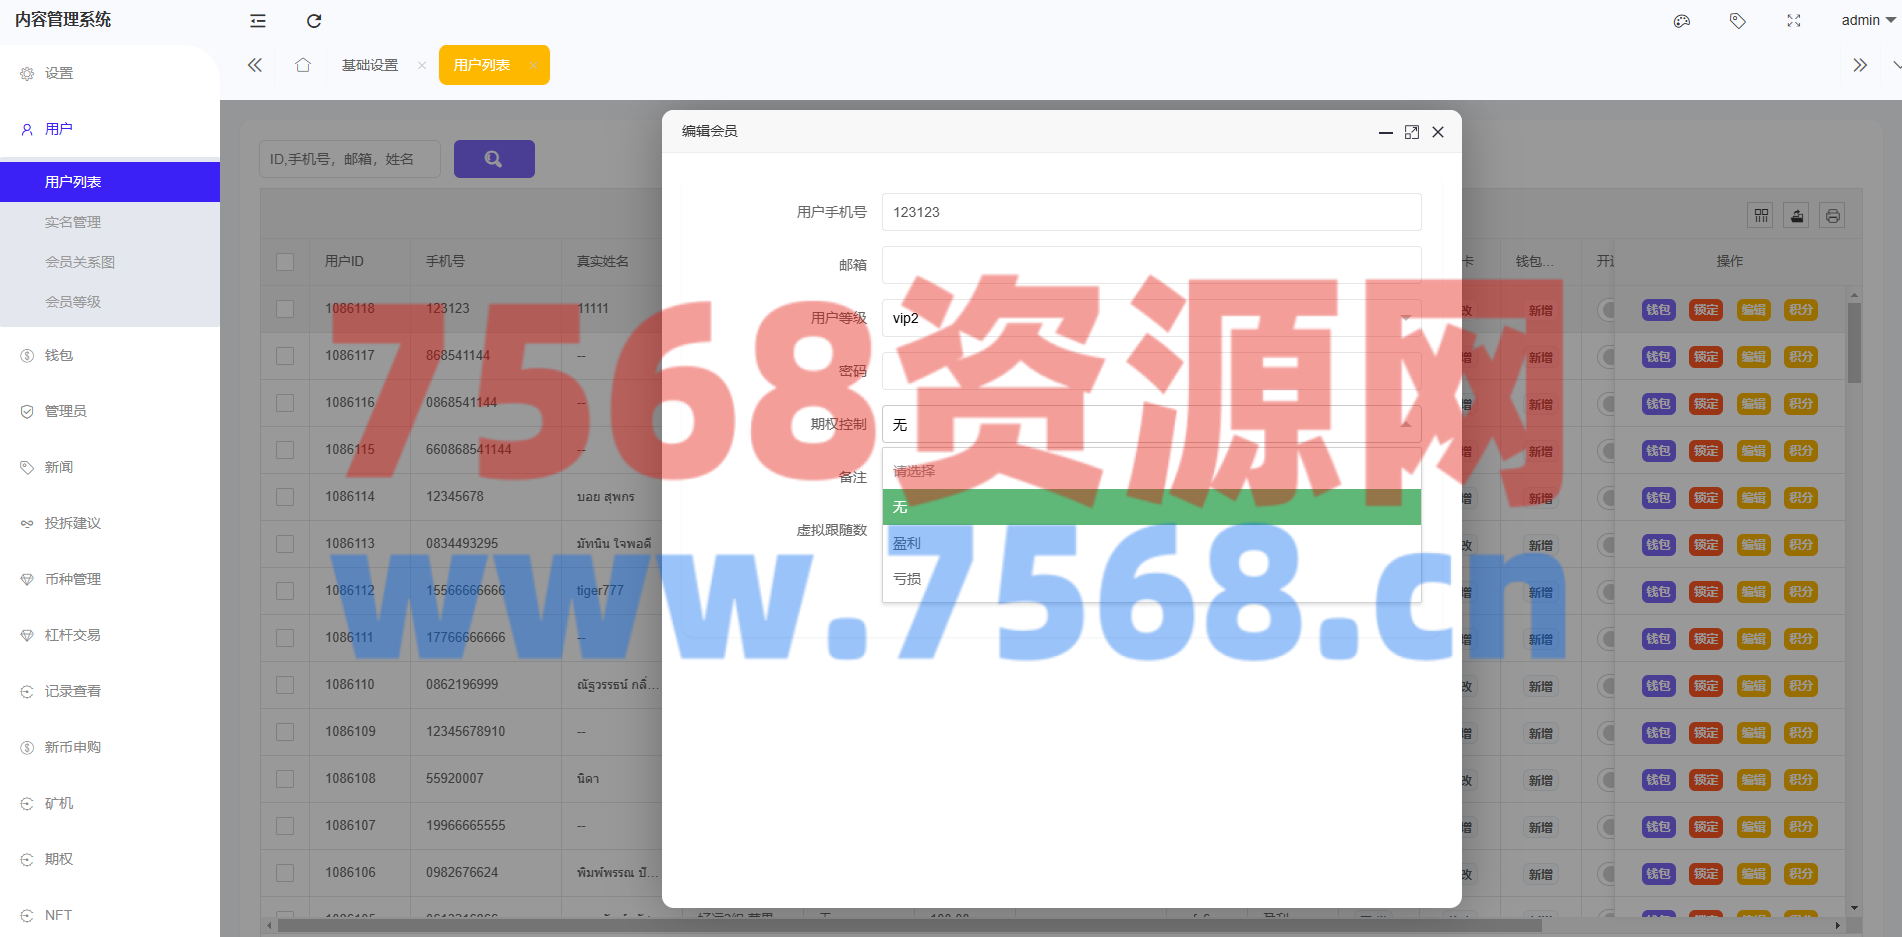
Task: Open the theme palette icon
Action: (x=1682, y=21)
